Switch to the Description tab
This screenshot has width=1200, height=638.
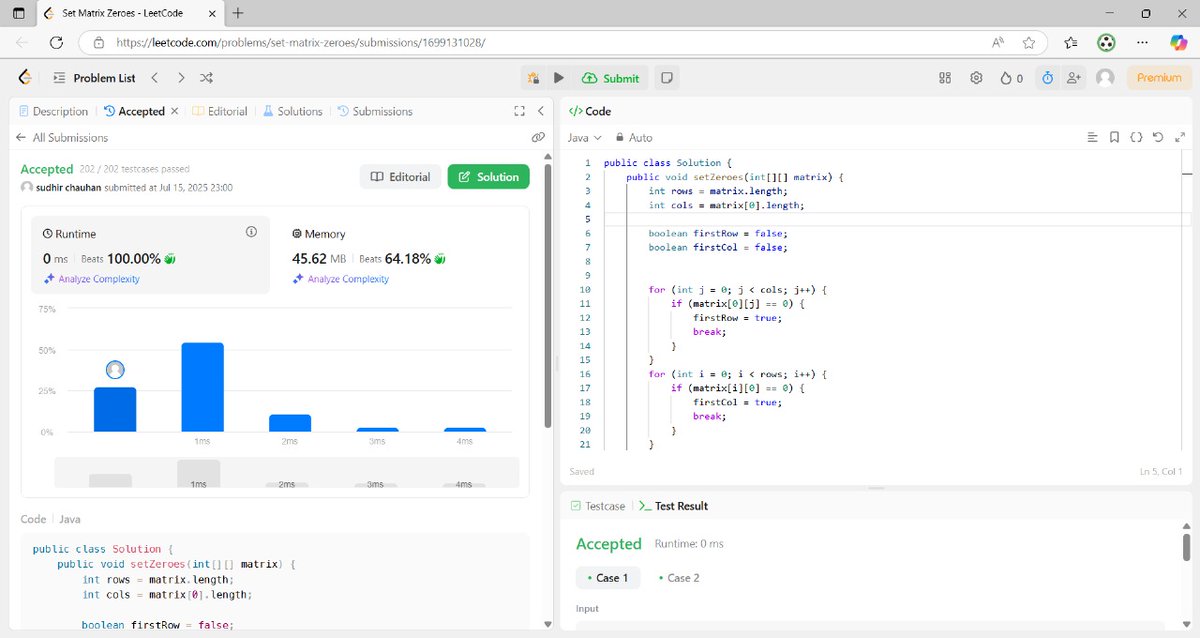pyautogui.click(x=53, y=111)
